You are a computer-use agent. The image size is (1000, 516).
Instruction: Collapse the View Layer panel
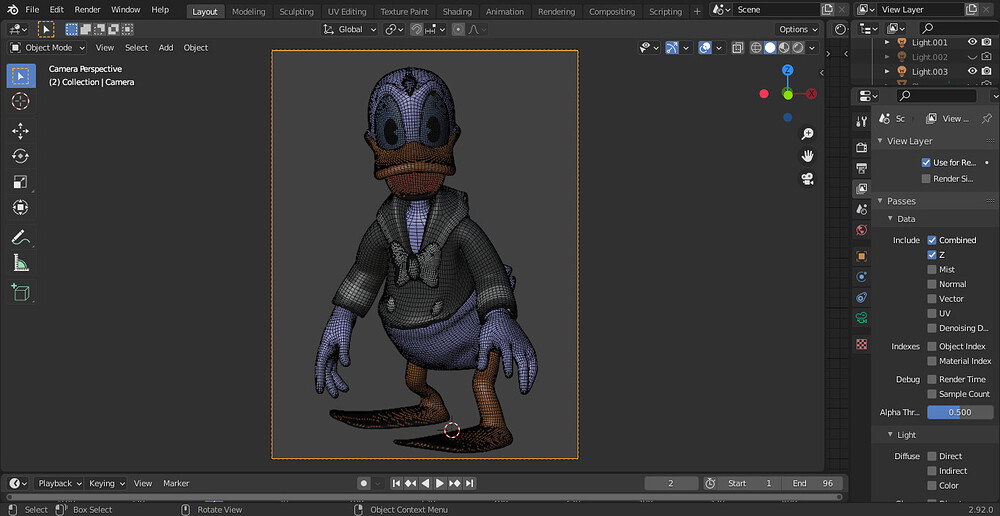tap(880, 141)
